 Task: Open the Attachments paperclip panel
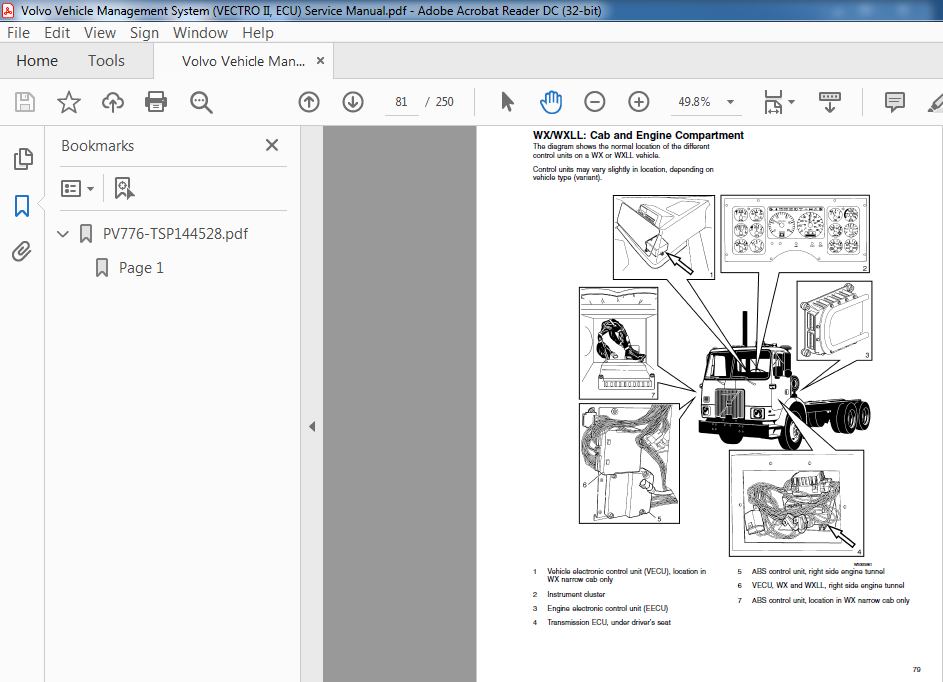pos(22,251)
